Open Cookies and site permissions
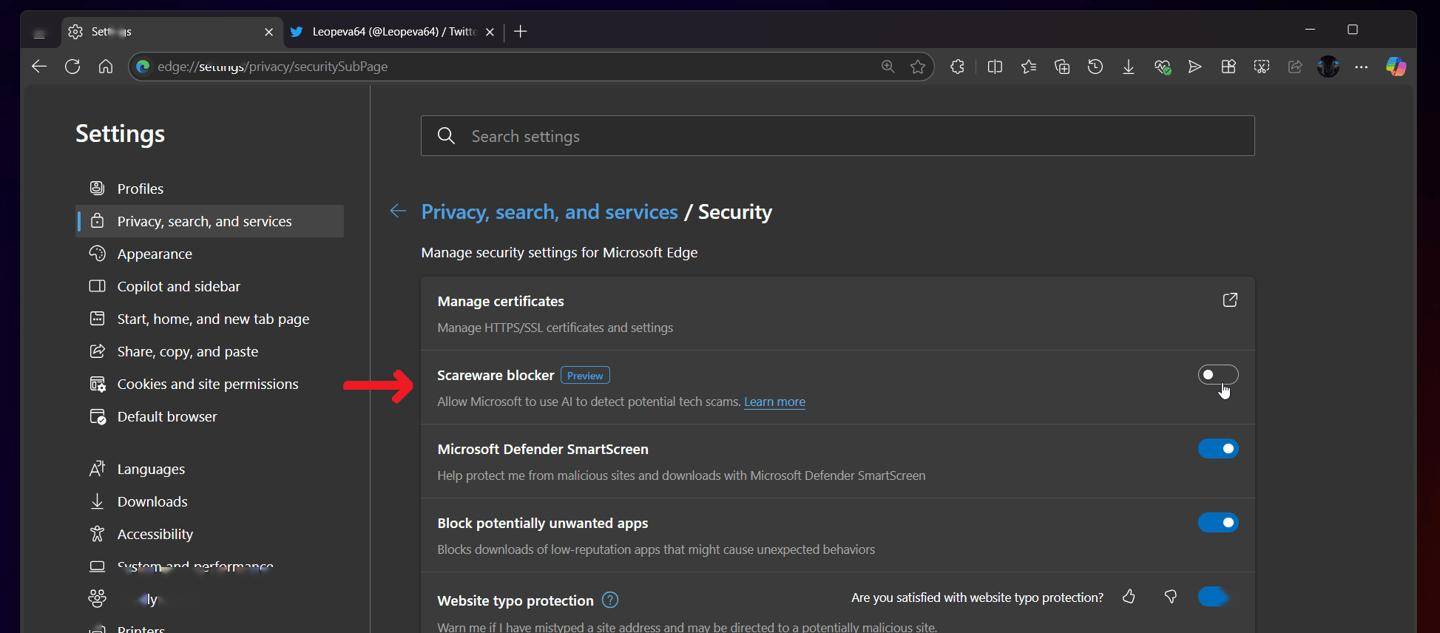Image resolution: width=1440 pixels, height=633 pixels. 210,384
